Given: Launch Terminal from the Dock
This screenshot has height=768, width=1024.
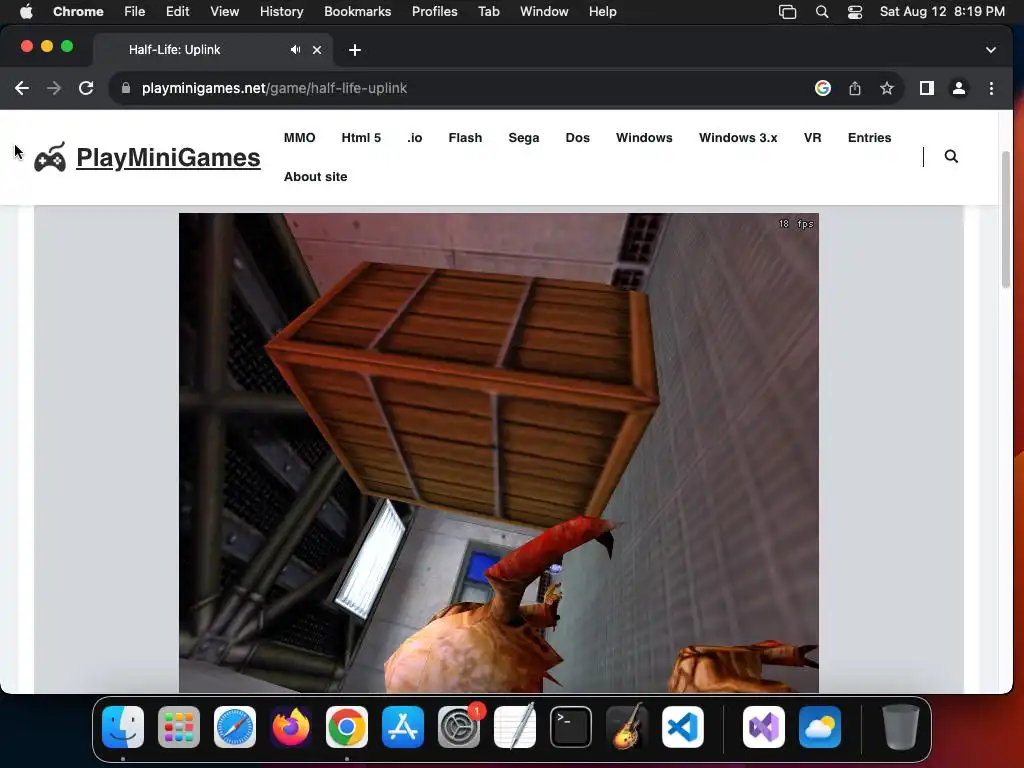Looking at the screenshot, I should click(571, 727).
